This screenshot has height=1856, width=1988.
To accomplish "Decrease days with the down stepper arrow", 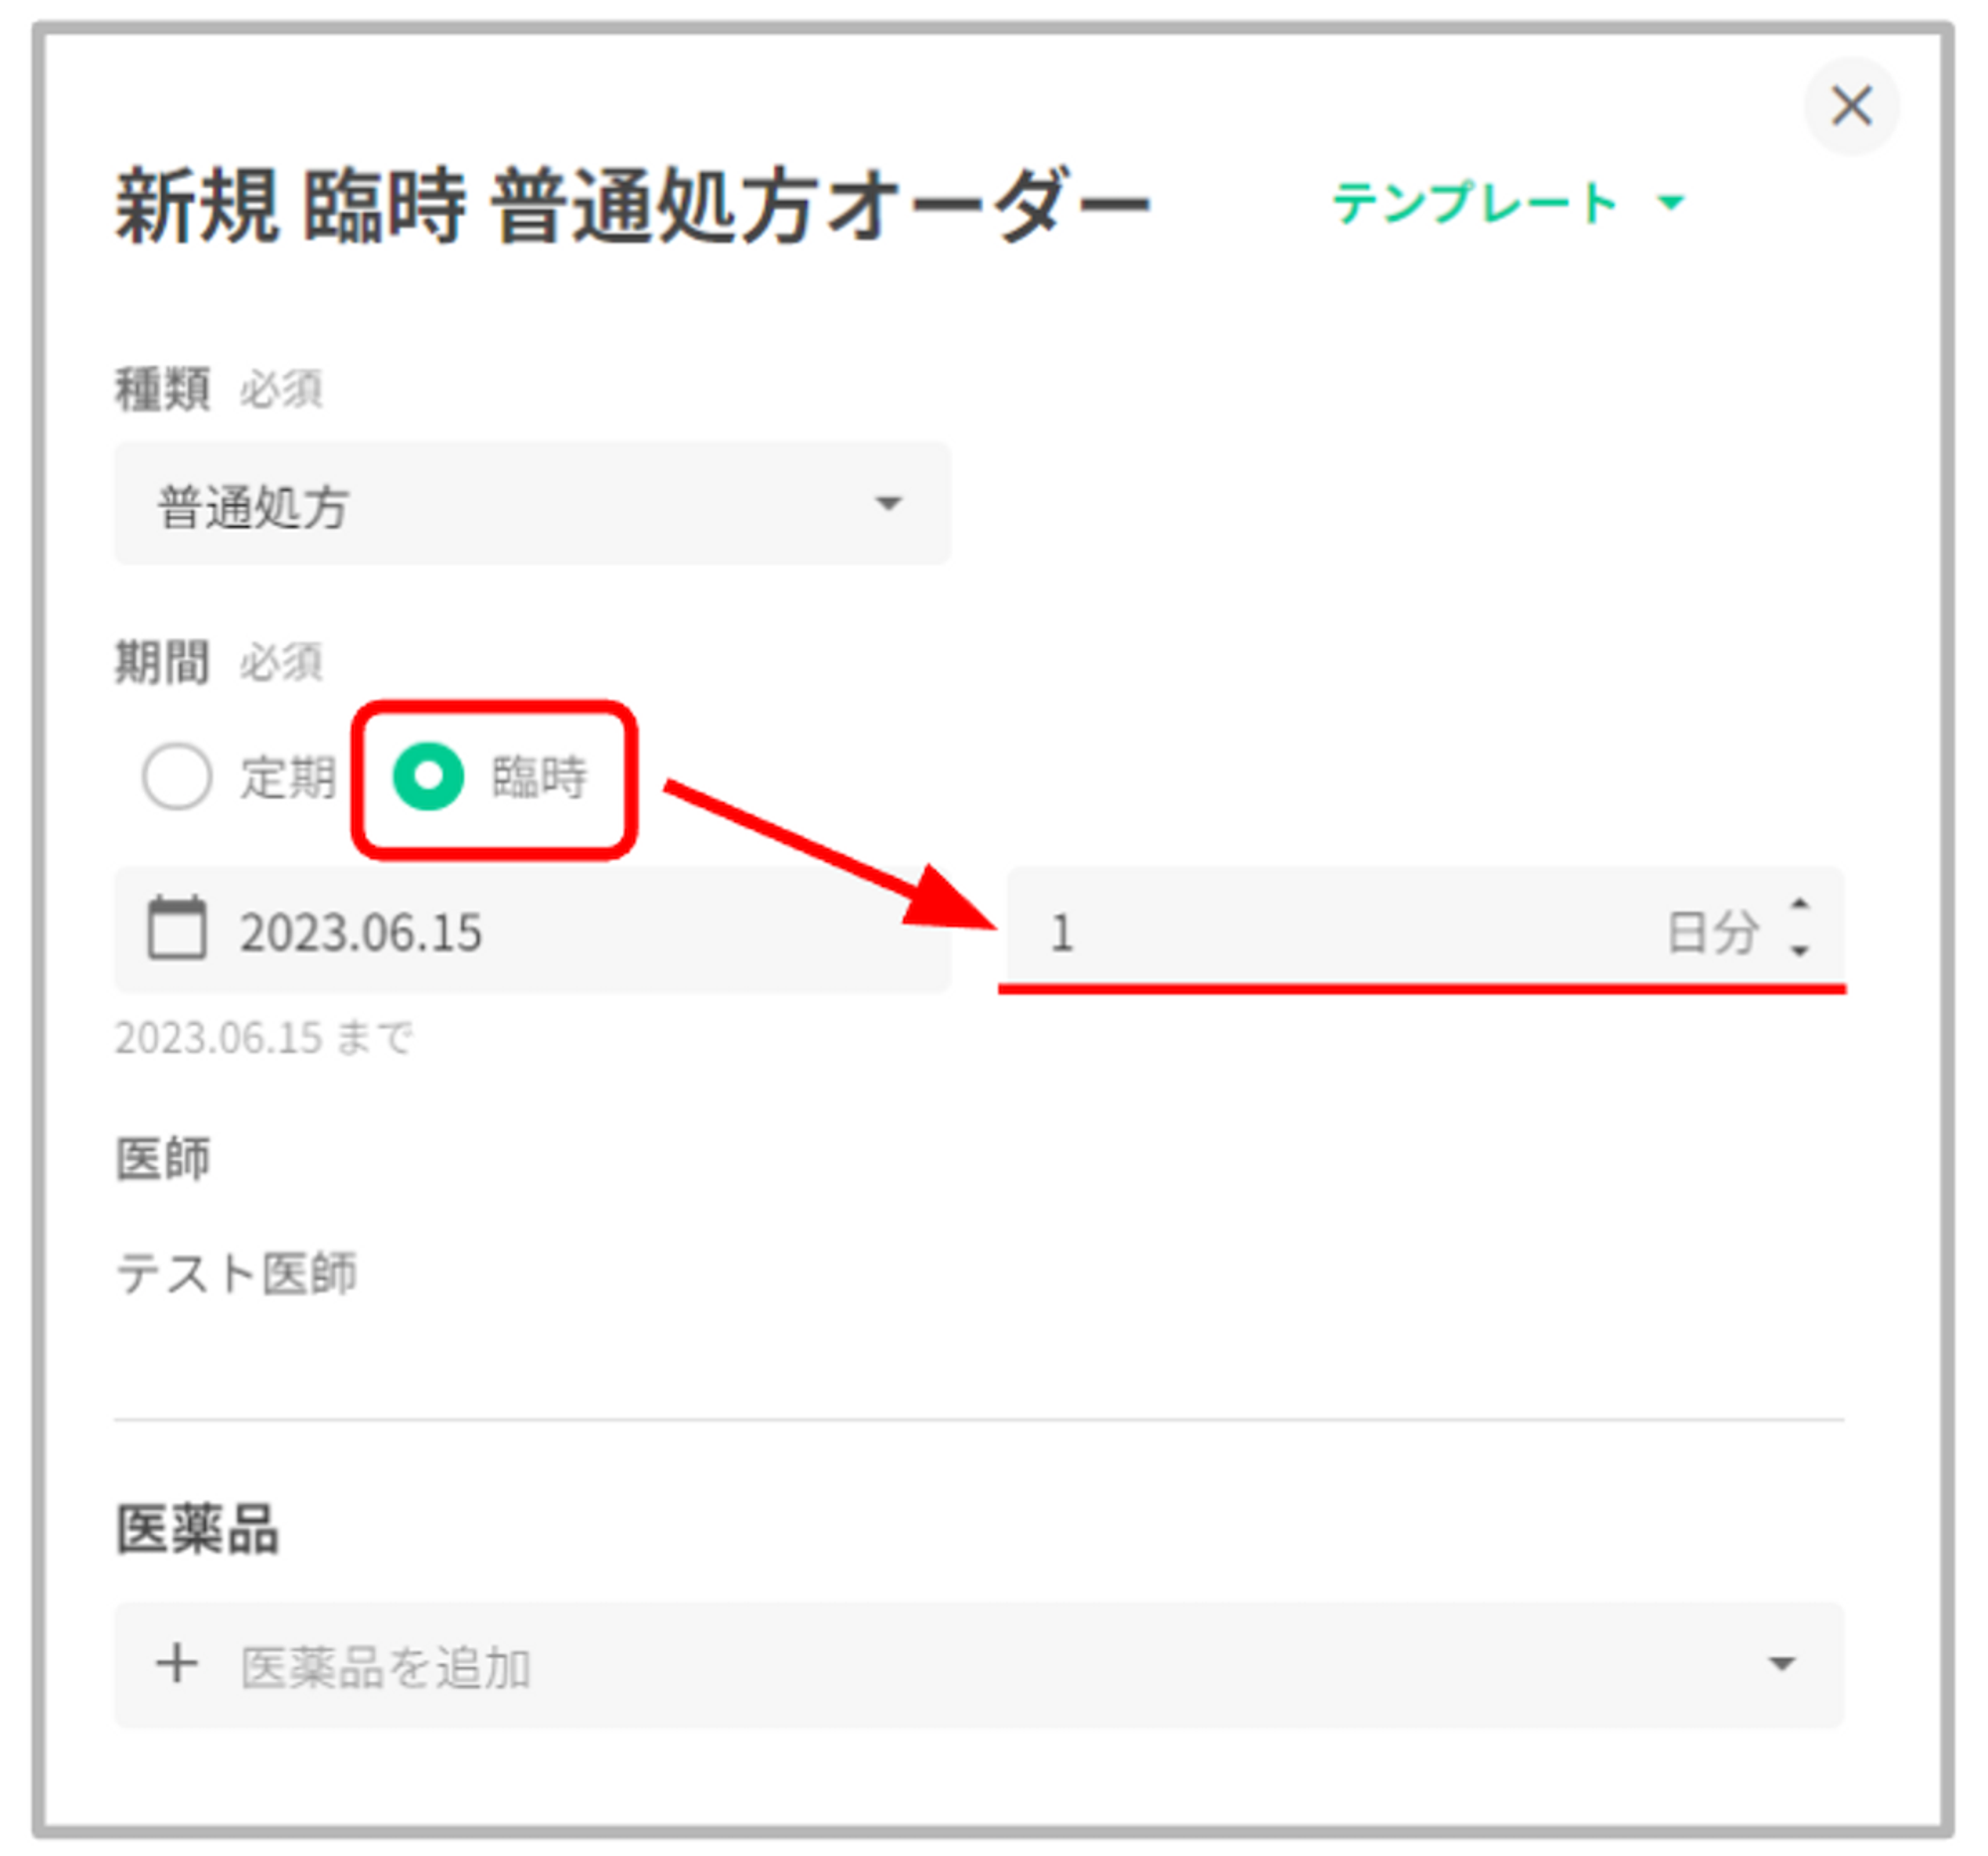I will 1799,951.
